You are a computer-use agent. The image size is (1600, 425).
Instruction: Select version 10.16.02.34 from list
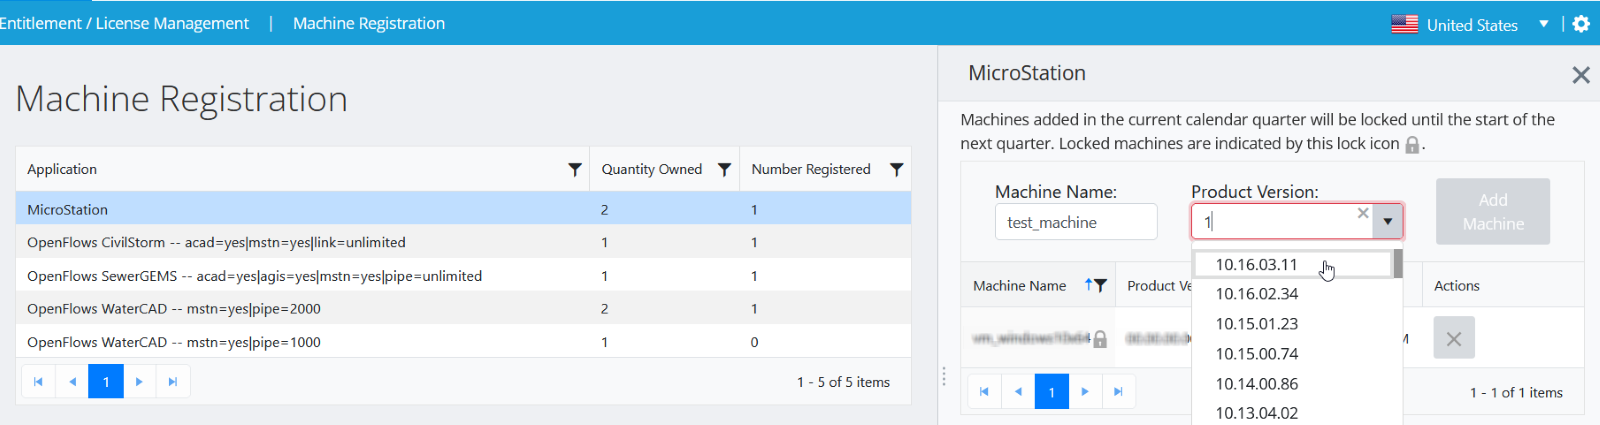[1293, 294]
